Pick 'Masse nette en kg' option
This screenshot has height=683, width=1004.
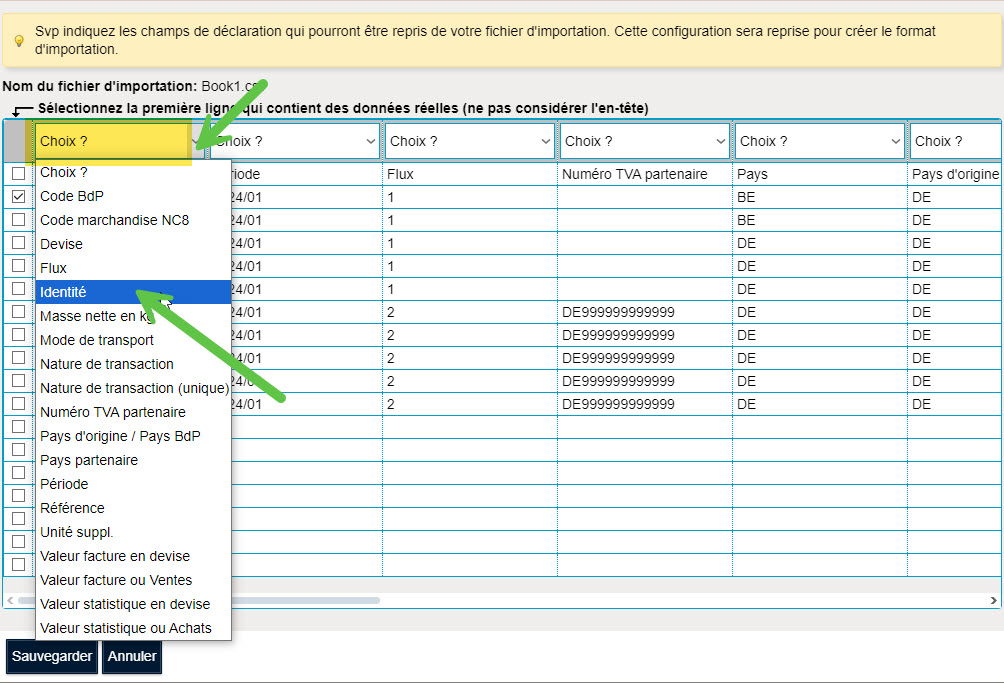[x=133, y=316]
